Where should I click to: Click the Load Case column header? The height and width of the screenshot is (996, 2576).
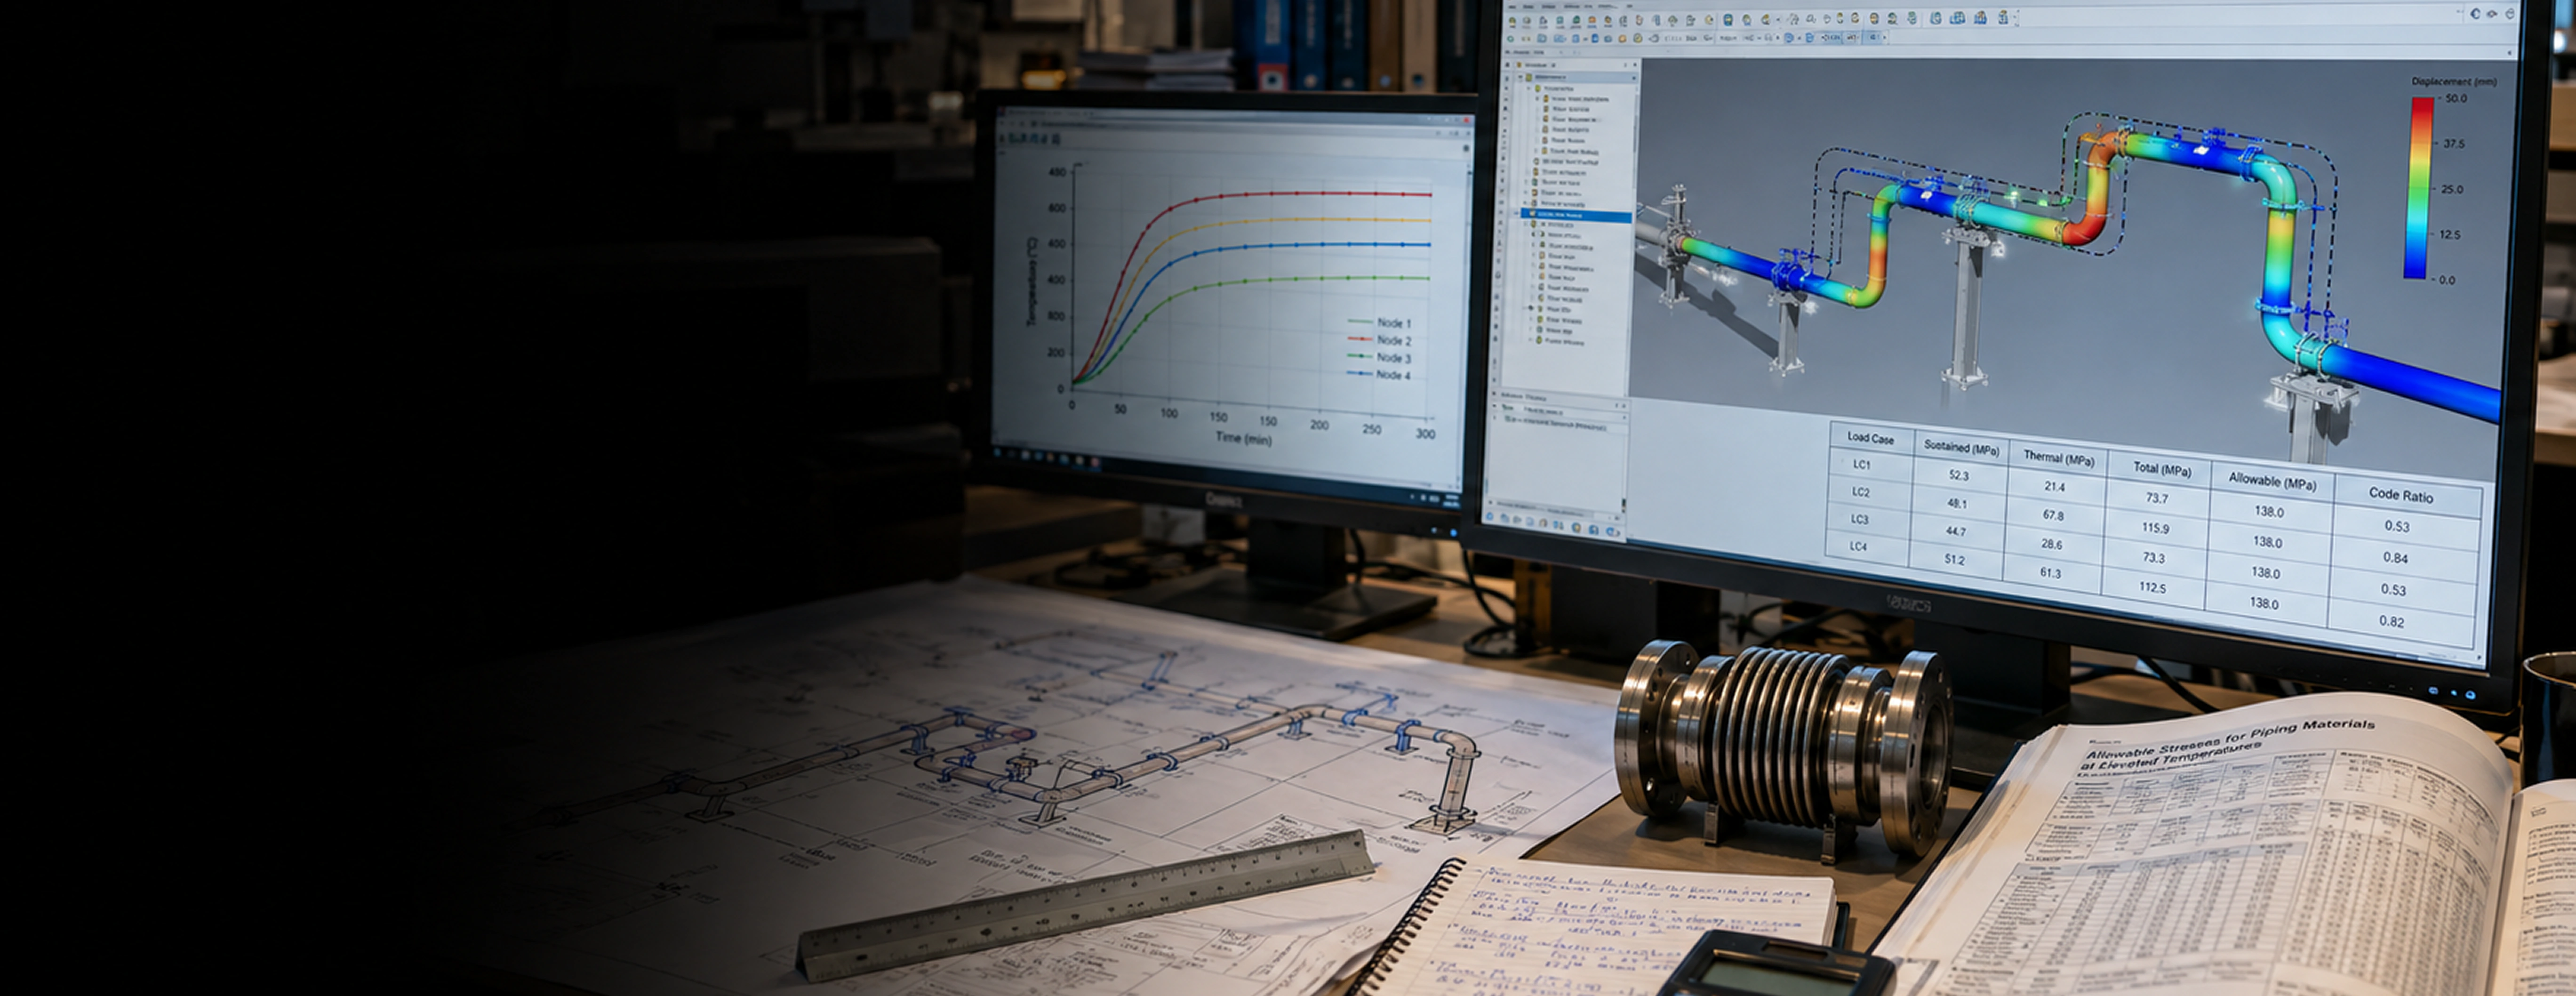point(1870,438)
